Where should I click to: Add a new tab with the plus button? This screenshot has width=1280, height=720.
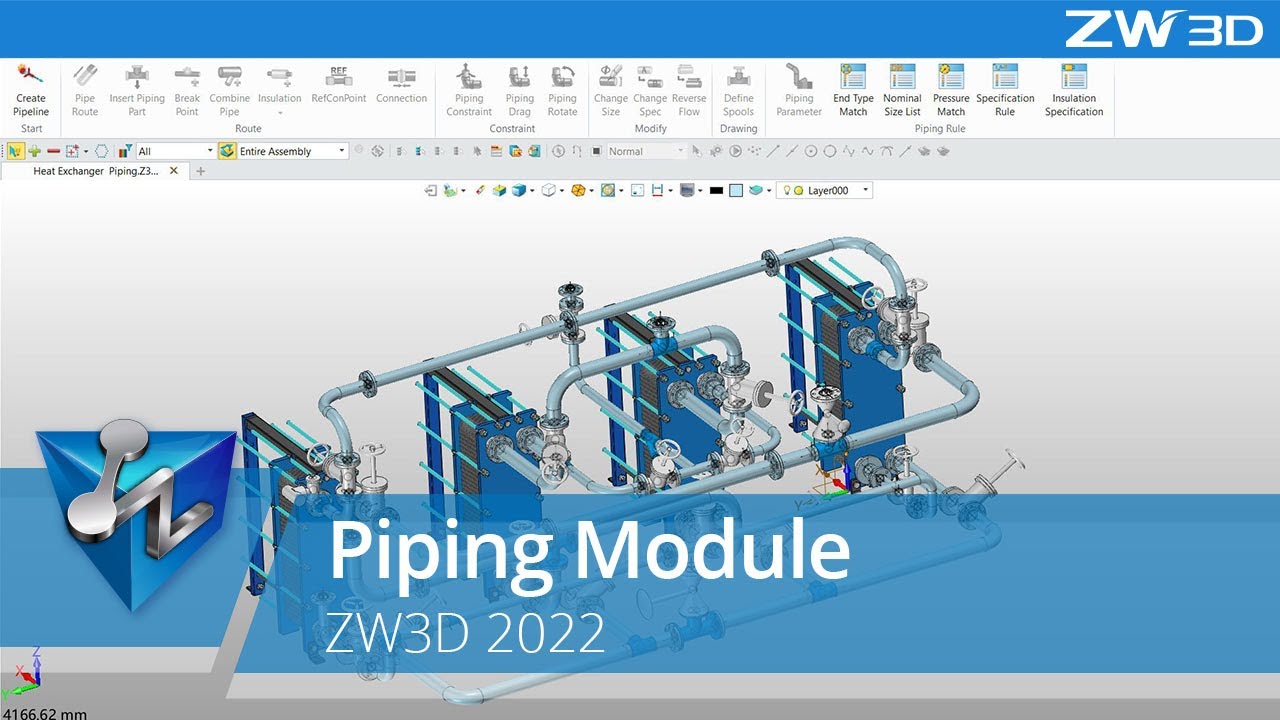click(200, 171)
